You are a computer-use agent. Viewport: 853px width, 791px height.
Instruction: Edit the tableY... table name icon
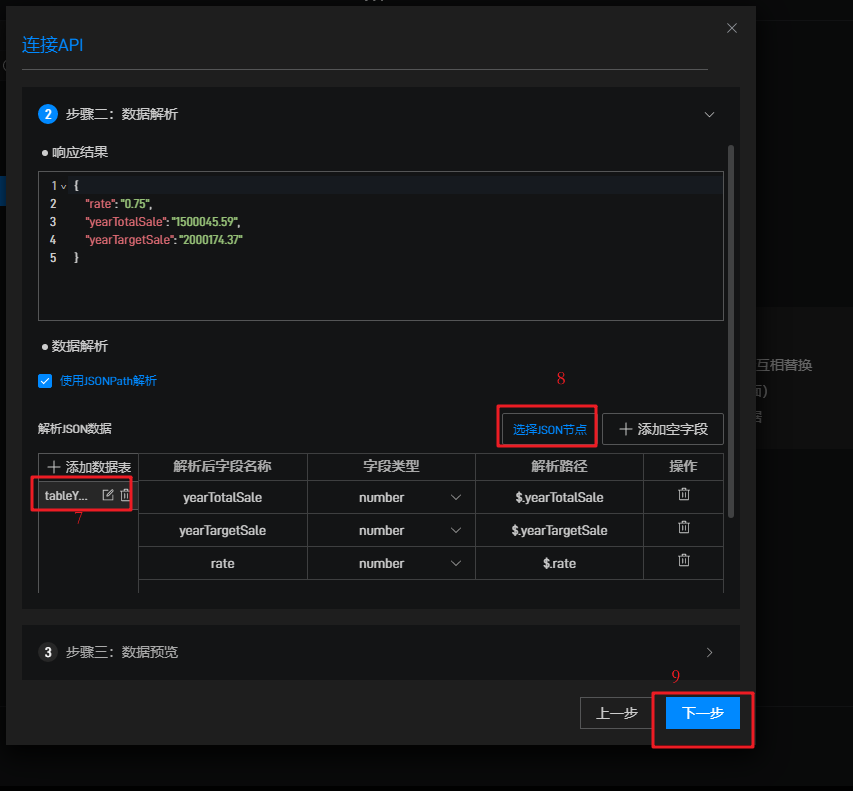(108, 495)
